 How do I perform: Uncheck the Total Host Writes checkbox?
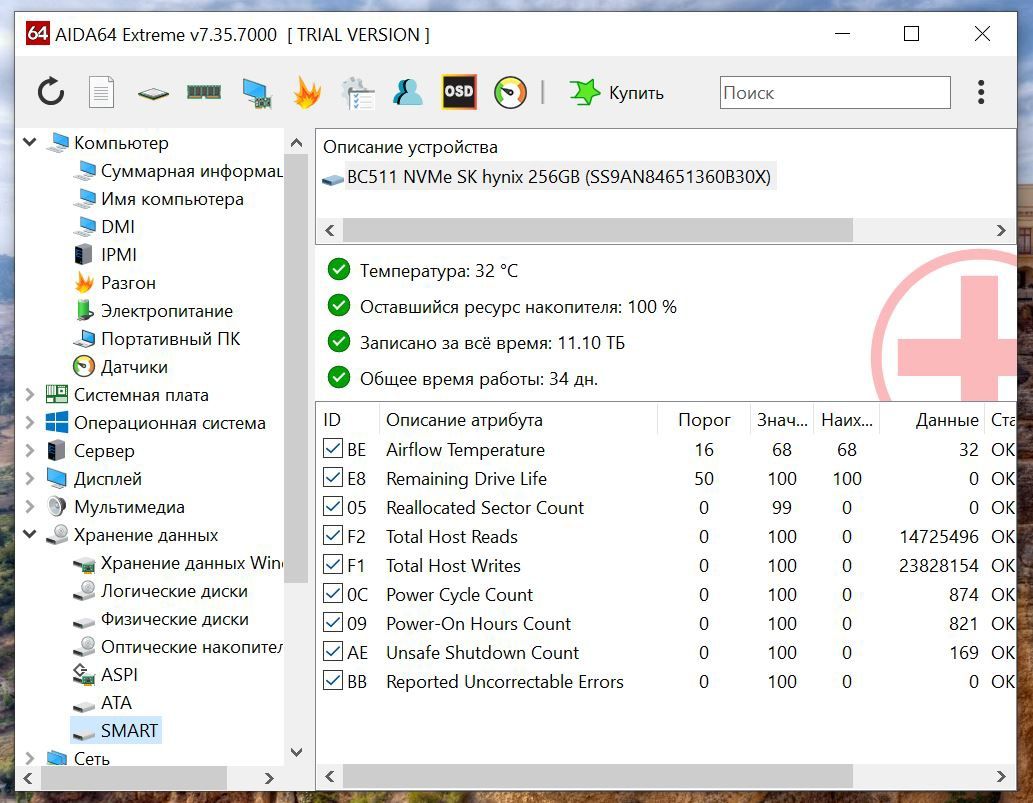pyautogui.click(x=333, y=565)
